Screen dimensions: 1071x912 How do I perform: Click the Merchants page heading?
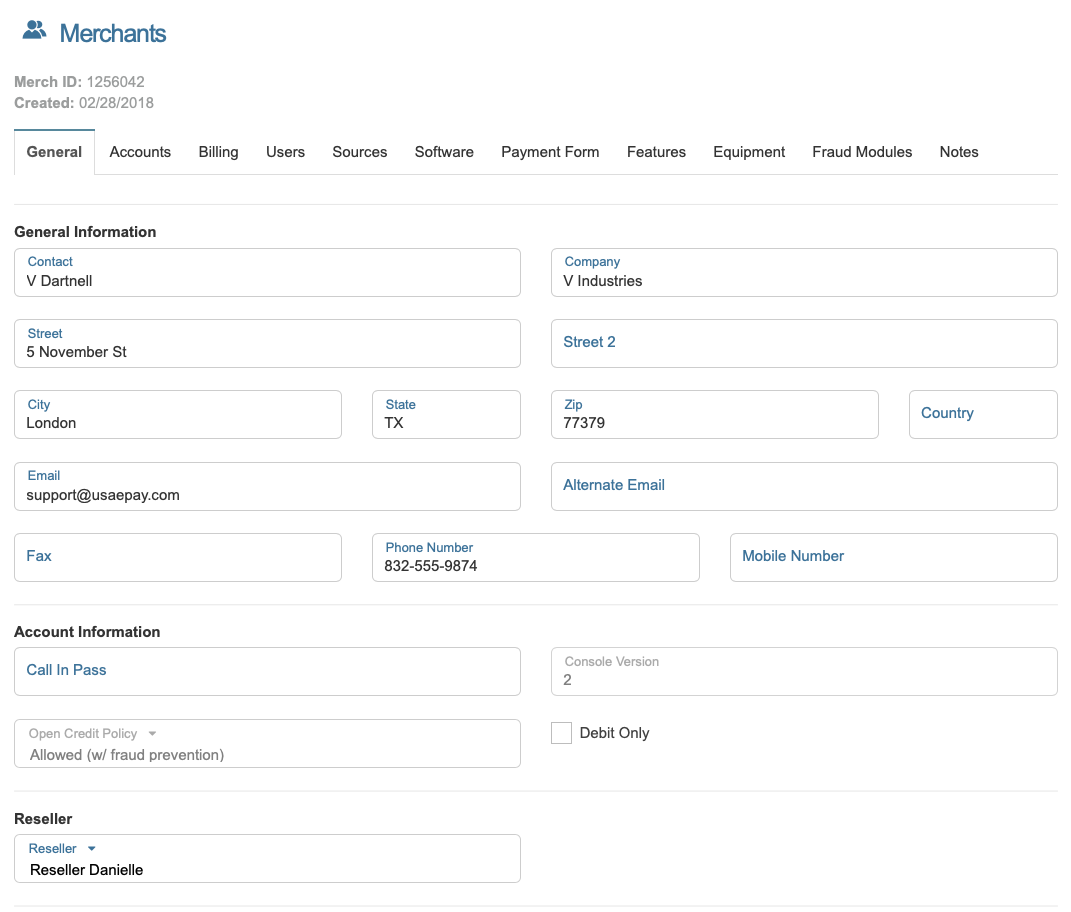coord(113,33)
